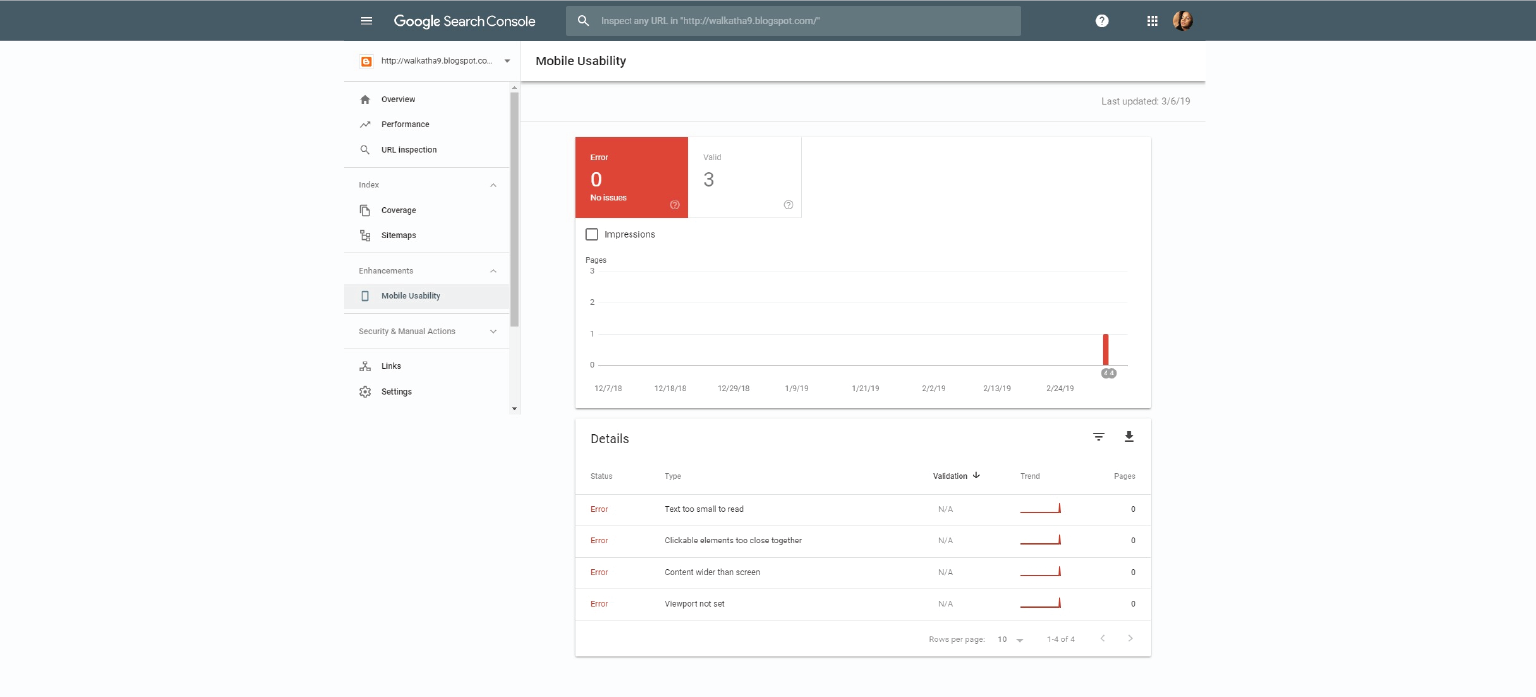Click the Mobile Usability phone icon

pyautogui.click(x=365, y=296)
